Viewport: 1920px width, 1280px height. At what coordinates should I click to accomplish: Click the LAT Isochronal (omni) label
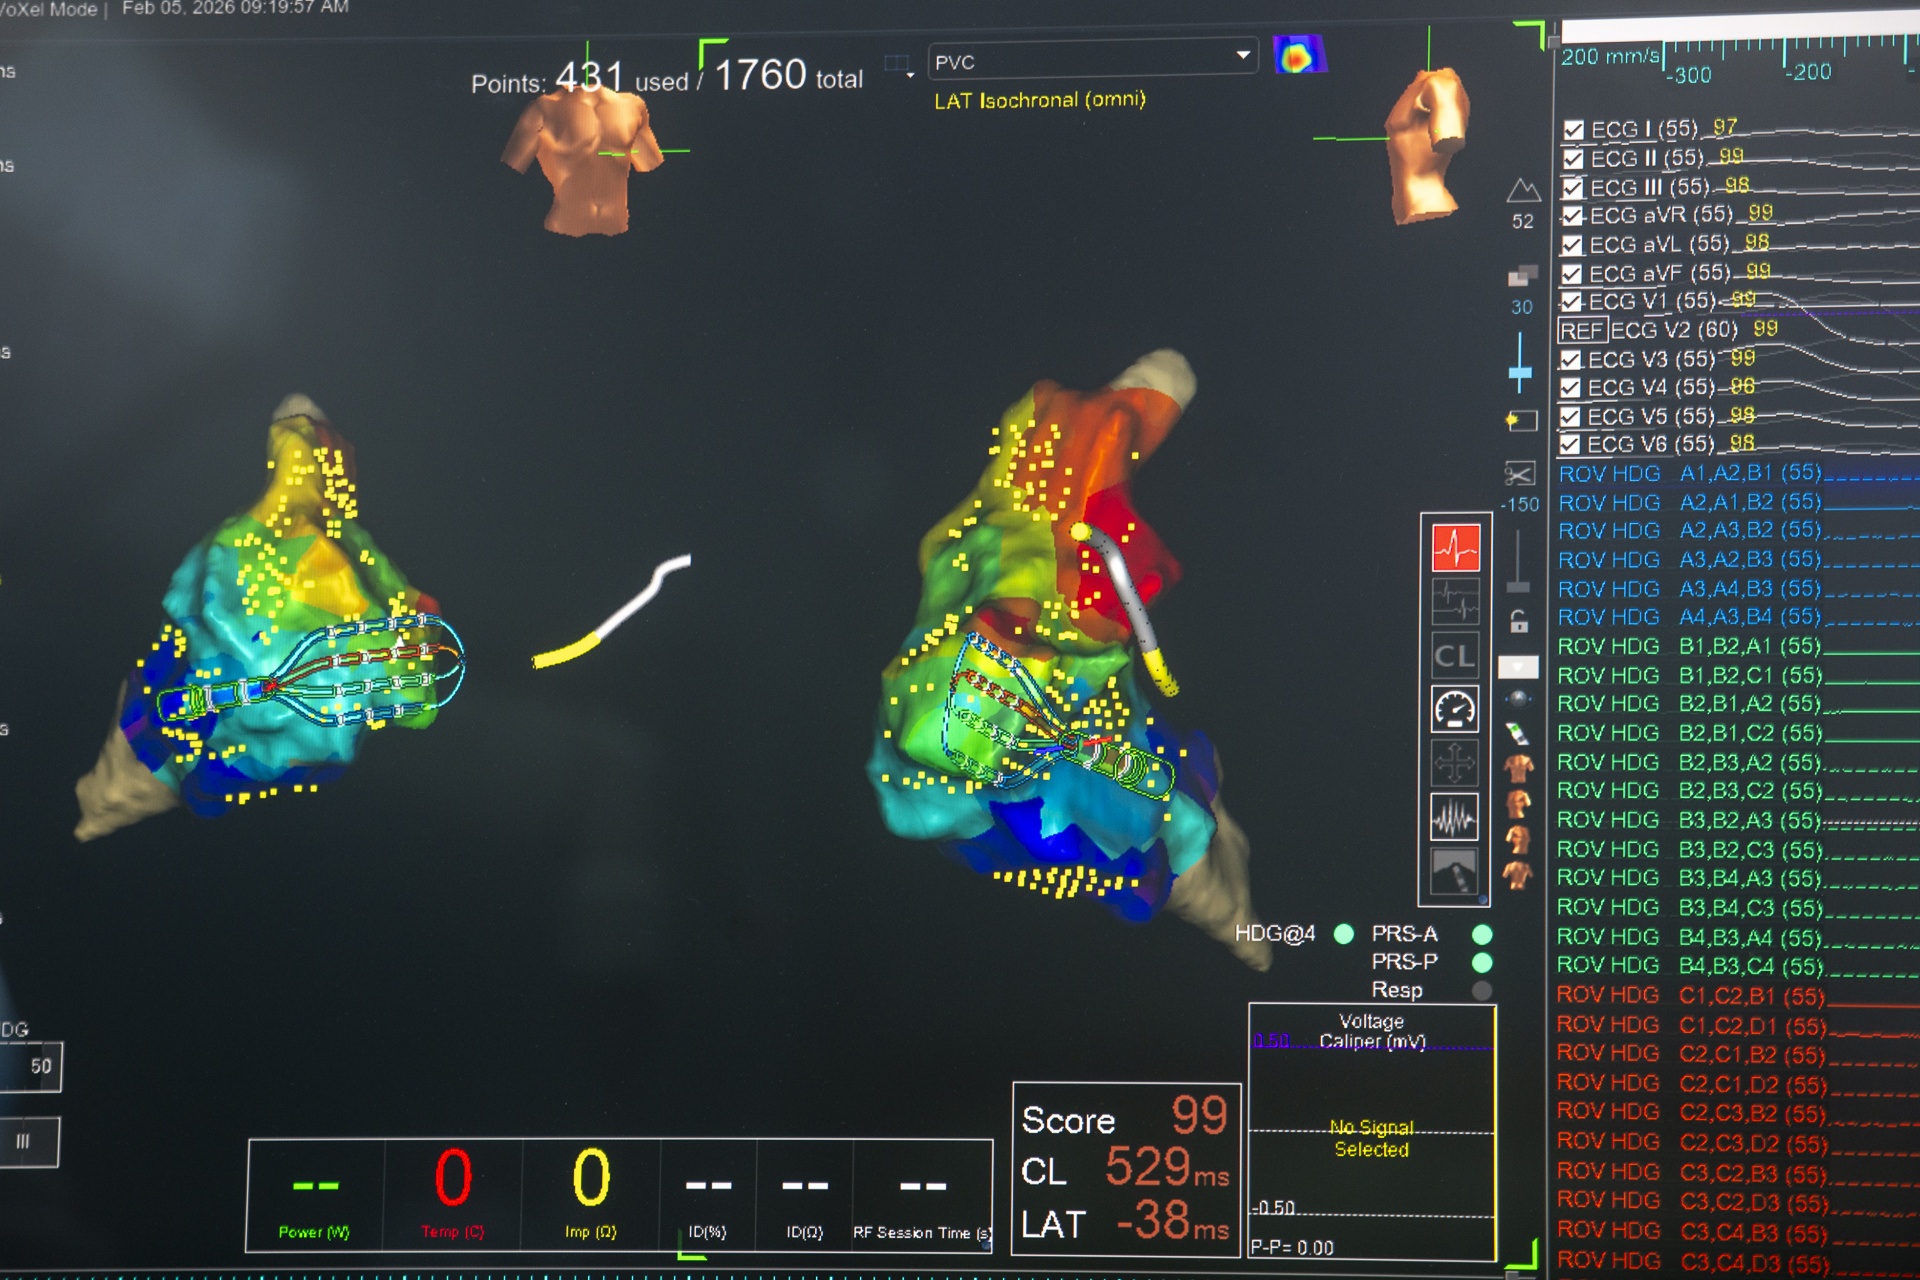(1040, 100)
